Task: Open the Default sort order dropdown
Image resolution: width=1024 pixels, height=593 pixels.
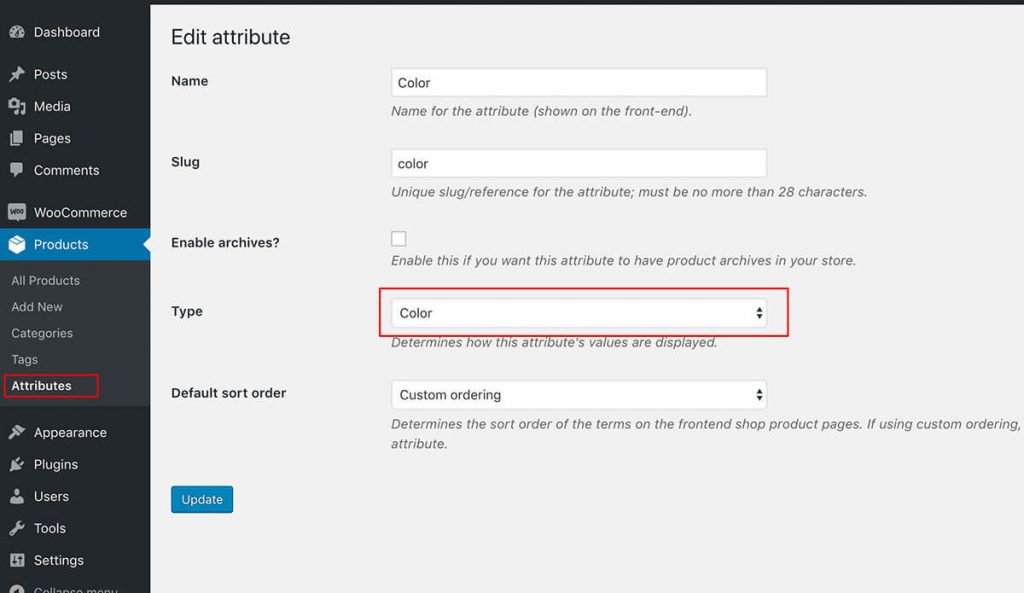Action: [x=579, y=394]
